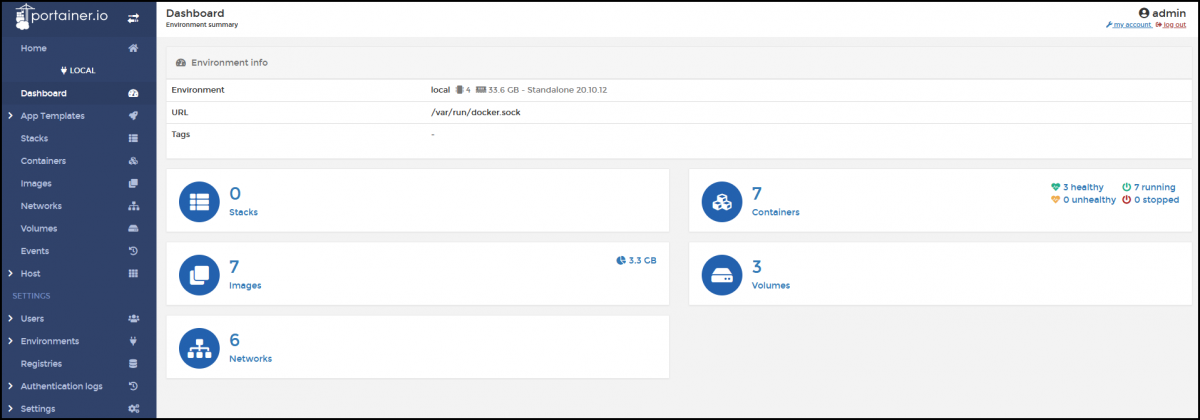Click the Stacks list icon in sidebar
This screenshot has height=420, width=1200.
pos(133,138)
